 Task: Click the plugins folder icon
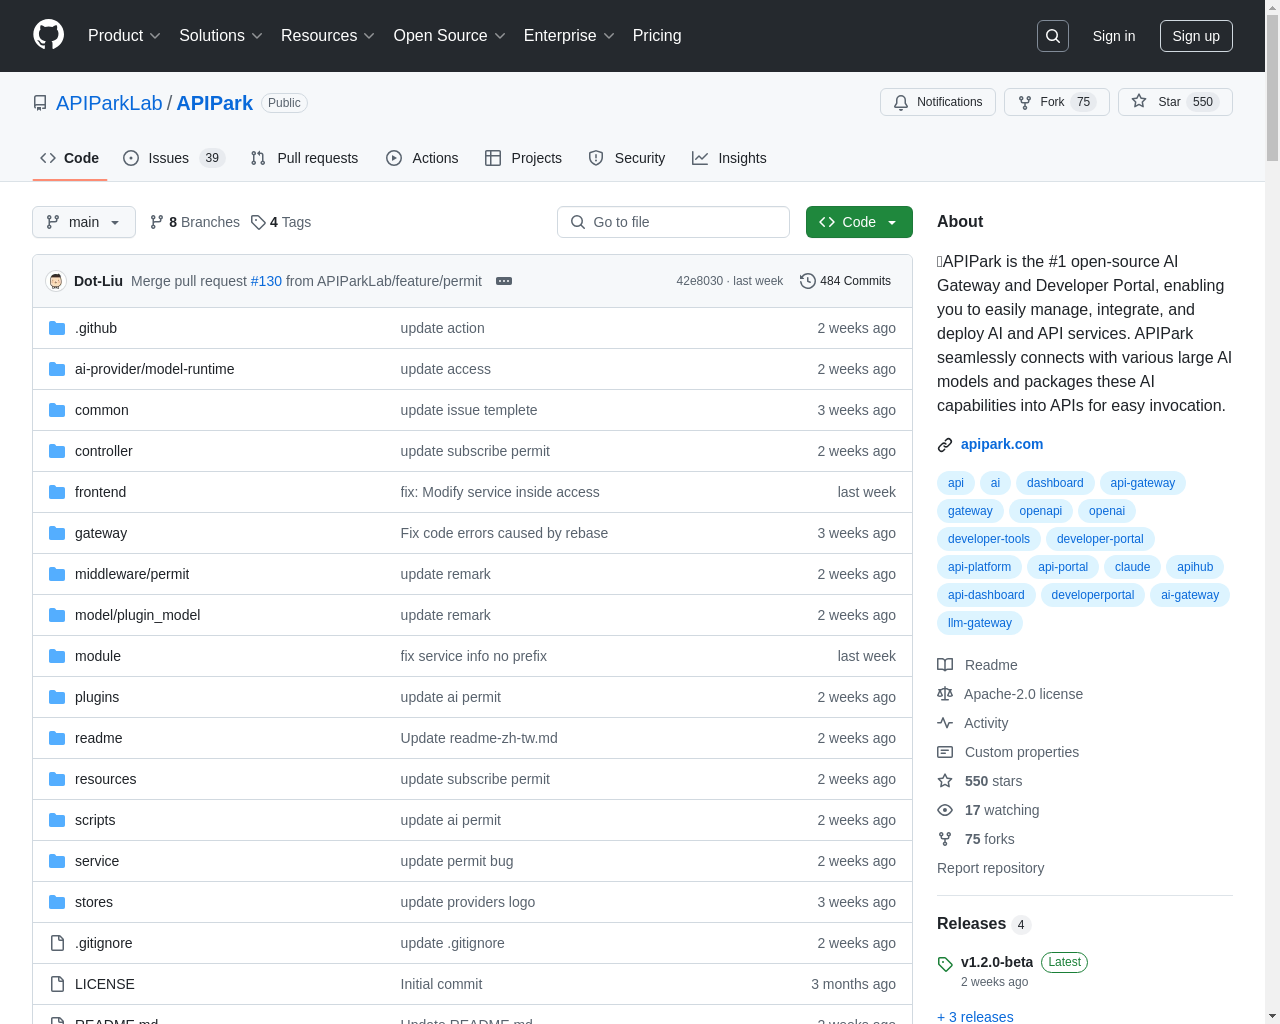pyautogui.click(x=57, y=697)
